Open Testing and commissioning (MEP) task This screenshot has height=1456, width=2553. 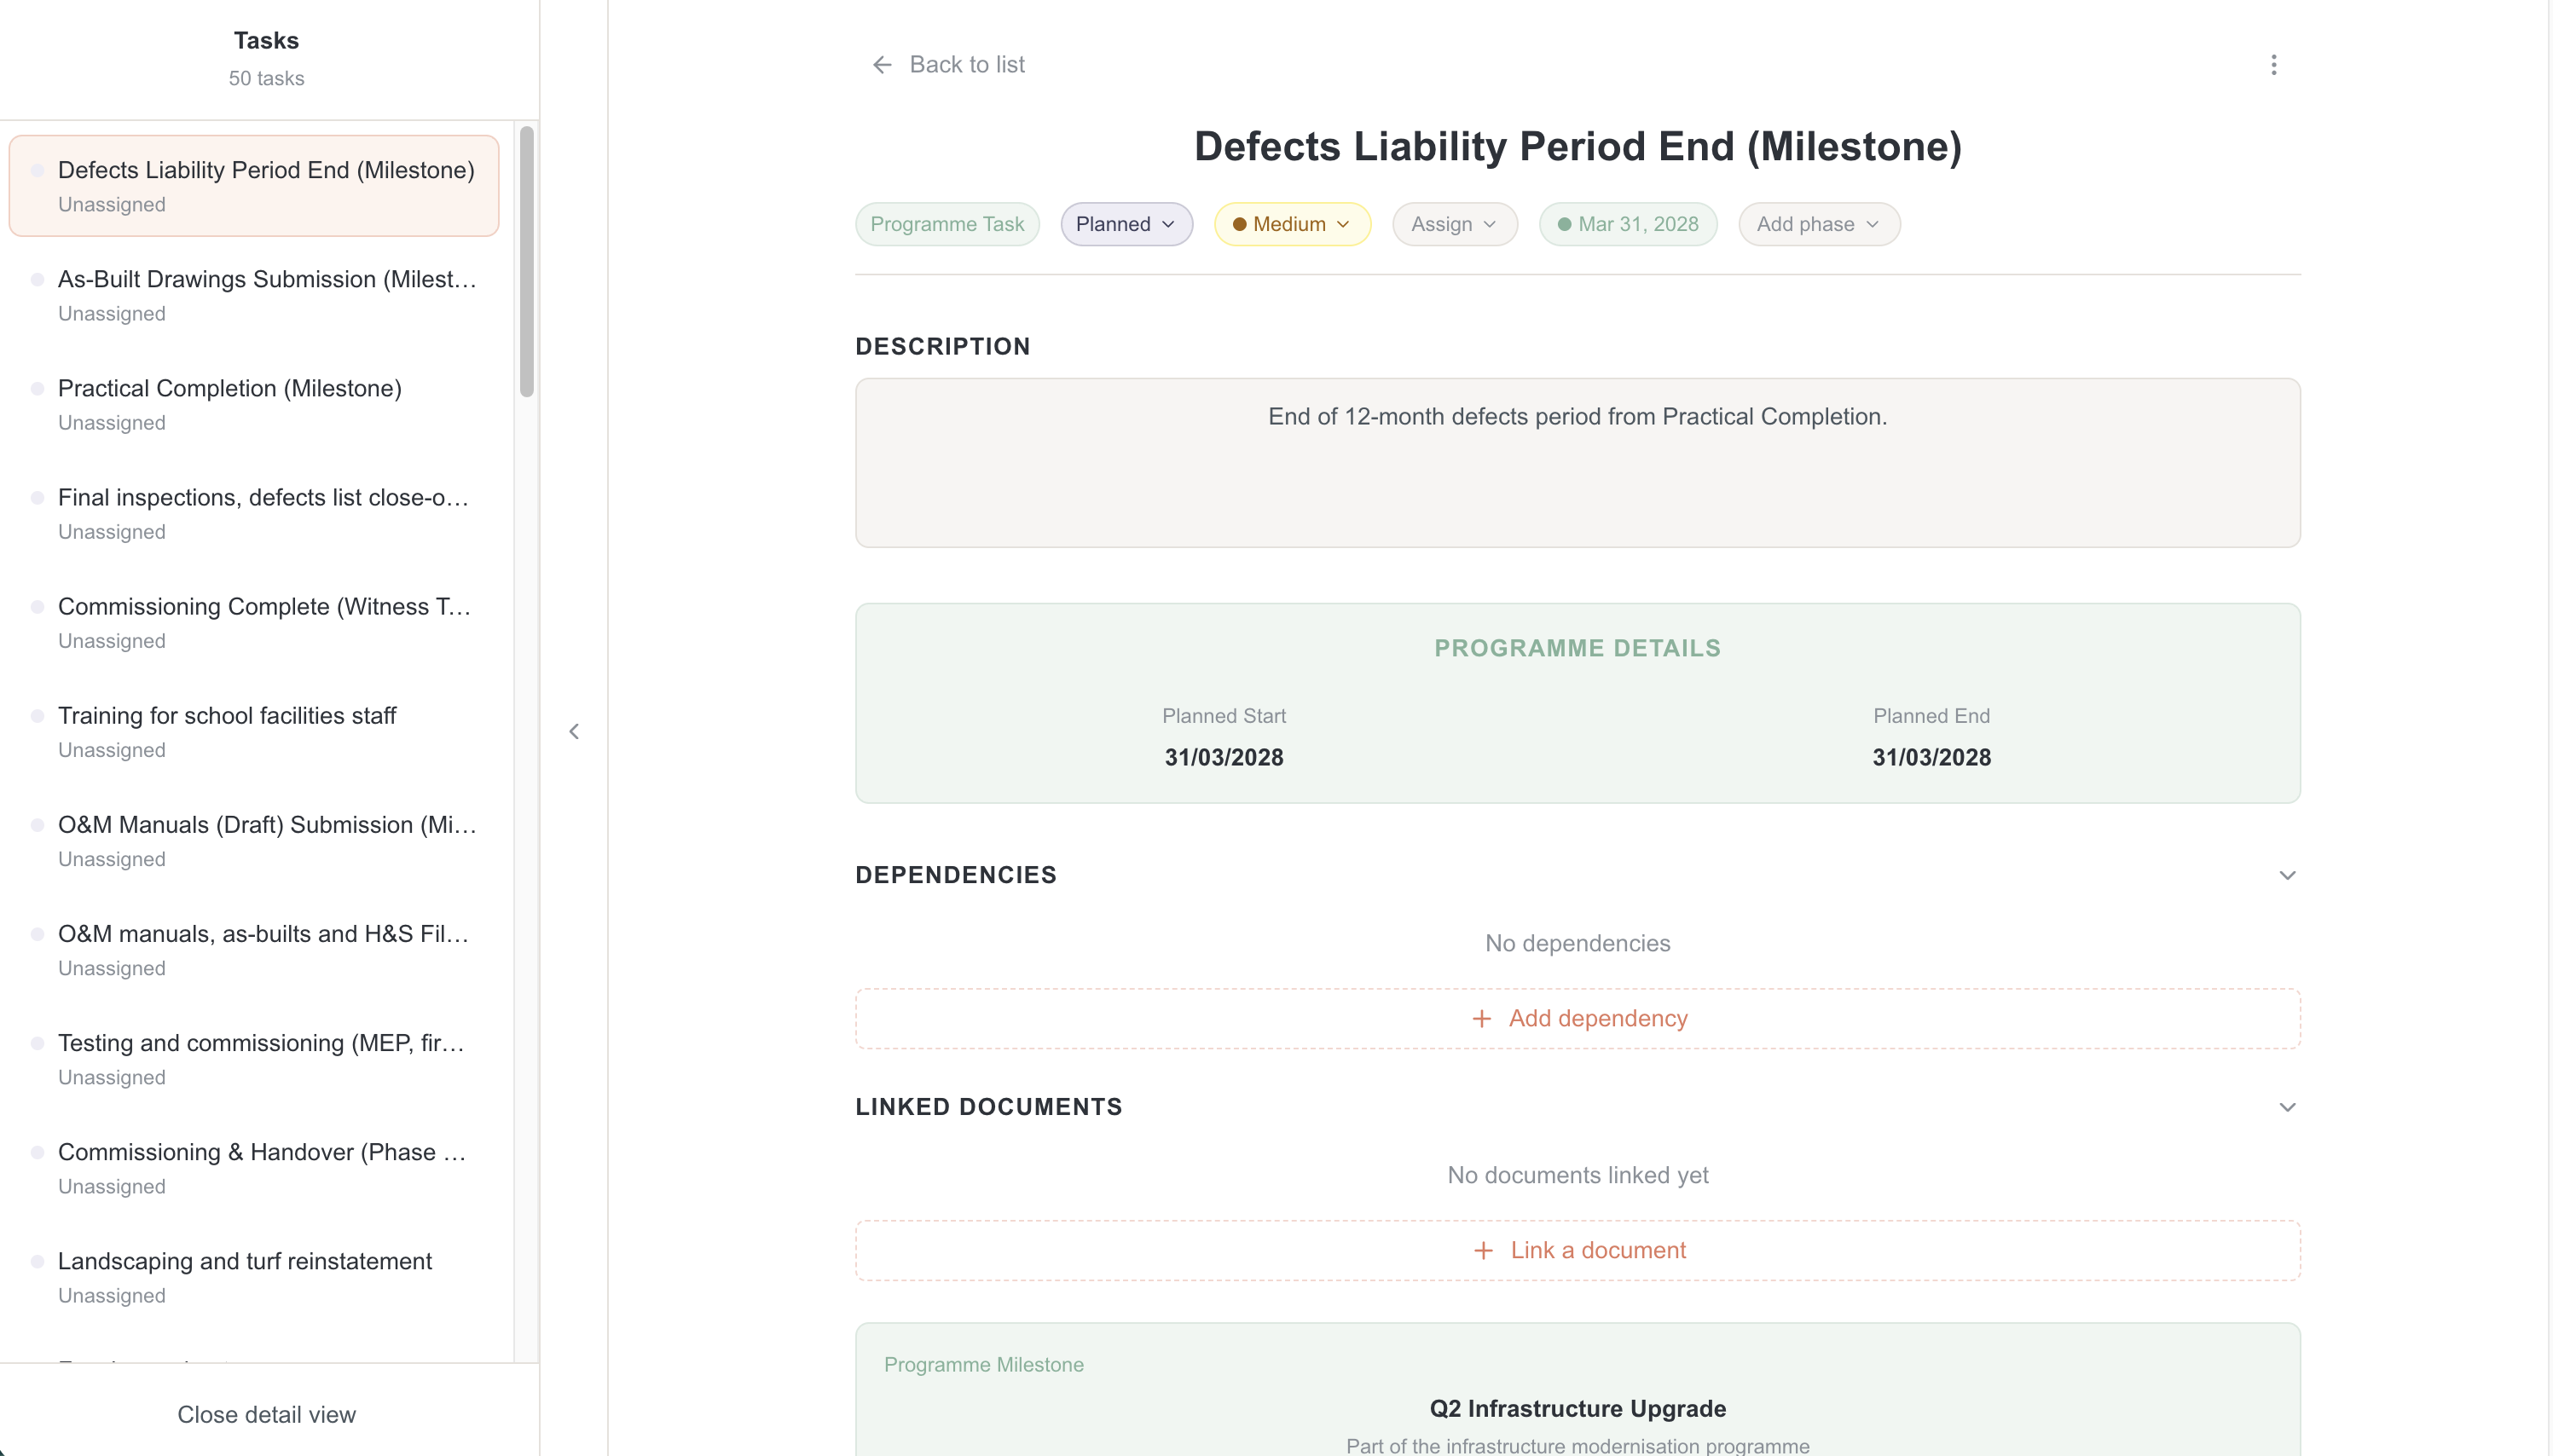(254, 1058)
